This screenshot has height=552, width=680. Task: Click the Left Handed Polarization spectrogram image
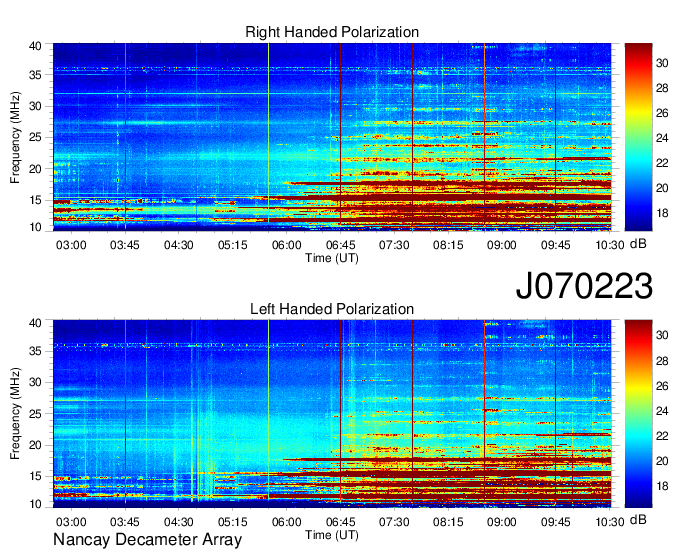[332, 414]
